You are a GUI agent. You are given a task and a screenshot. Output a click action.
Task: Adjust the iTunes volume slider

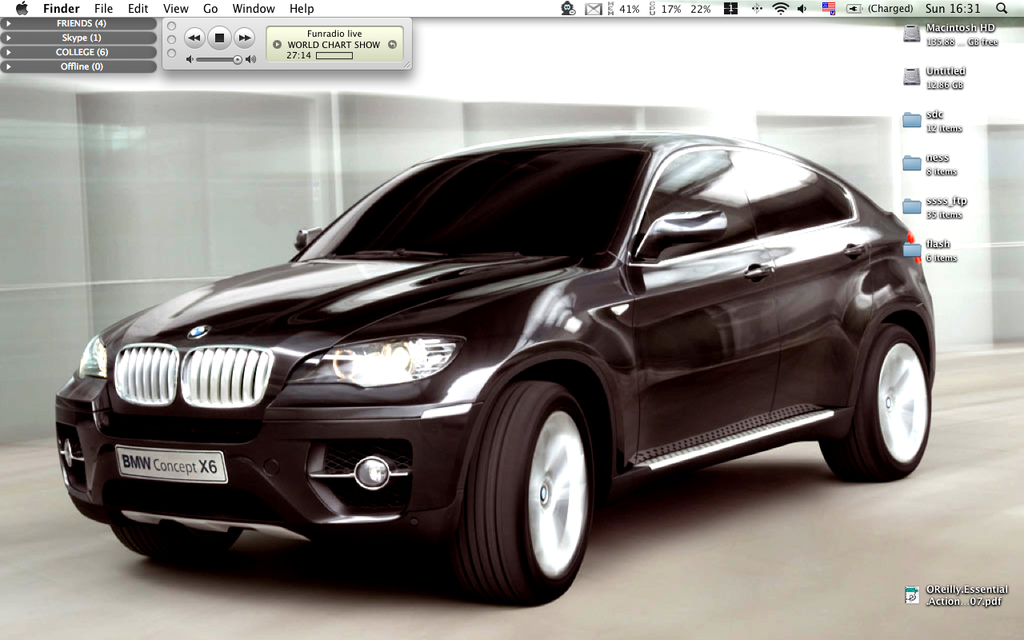coord(237,60)
